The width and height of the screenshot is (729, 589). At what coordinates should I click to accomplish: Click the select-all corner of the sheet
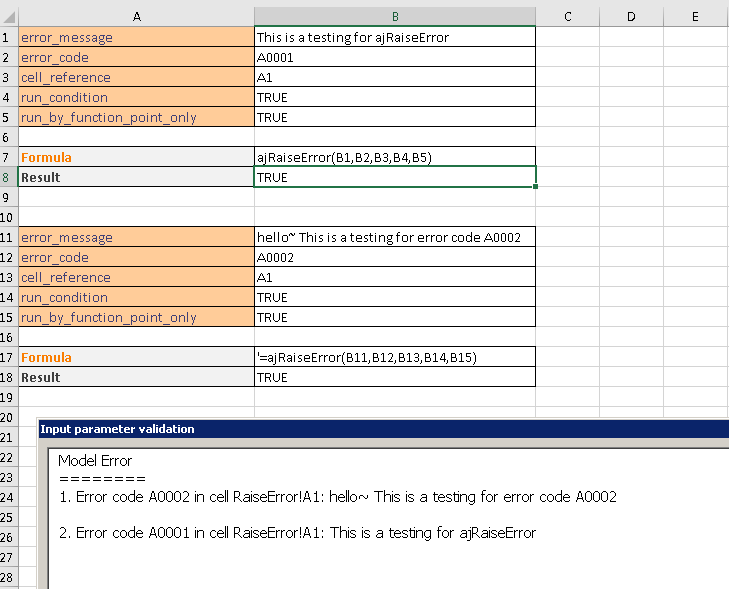coord(8,16)
